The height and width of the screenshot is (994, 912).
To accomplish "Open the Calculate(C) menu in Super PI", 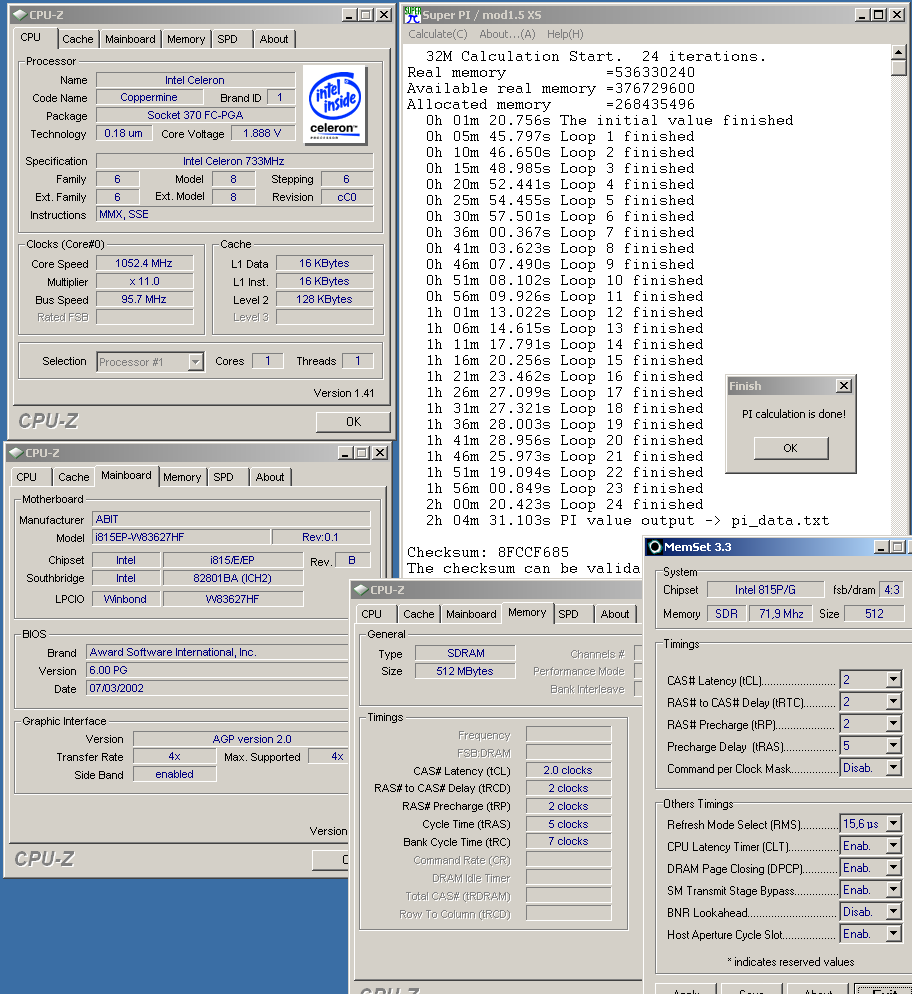I will pos(438,34).
